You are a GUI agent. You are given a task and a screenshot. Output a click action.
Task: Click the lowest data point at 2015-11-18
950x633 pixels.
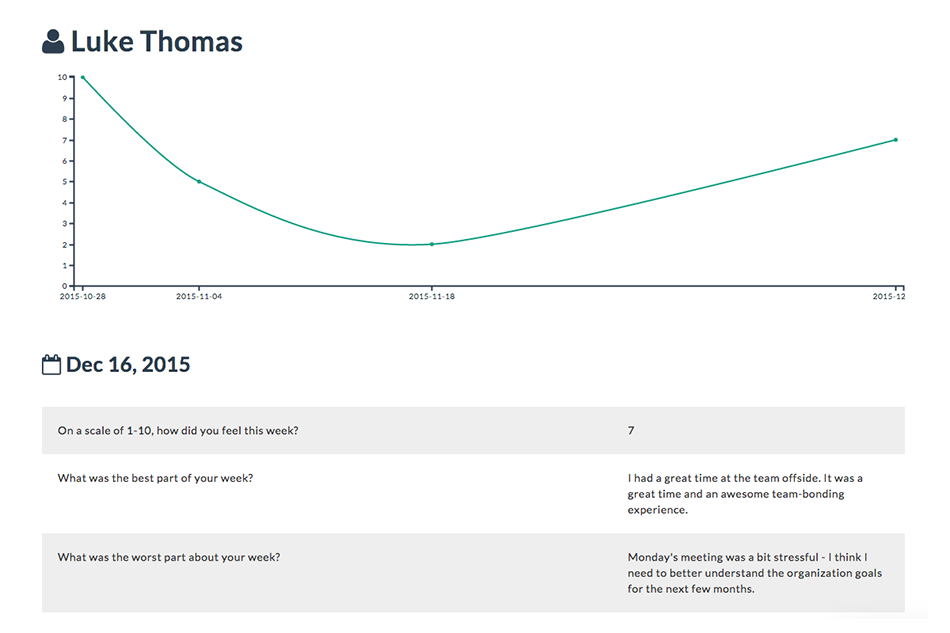[432, 244]
